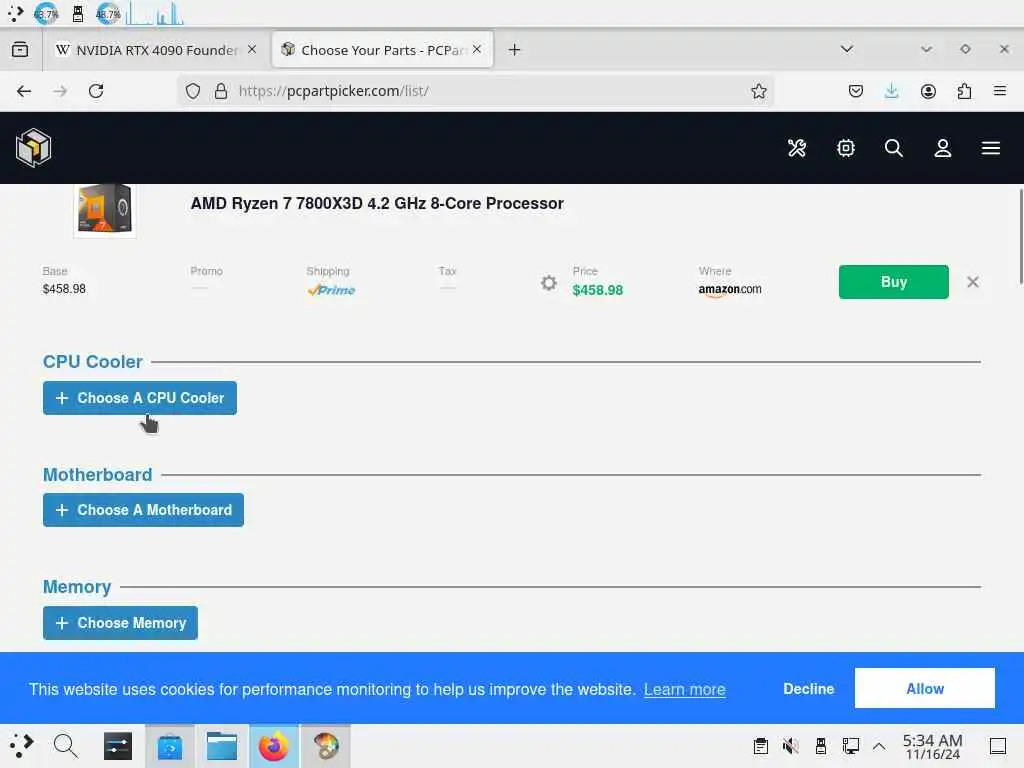The width and height of the screenshot is (1024, 768).
Task: Click the Prime shipping badge
Action: (331, 290)
